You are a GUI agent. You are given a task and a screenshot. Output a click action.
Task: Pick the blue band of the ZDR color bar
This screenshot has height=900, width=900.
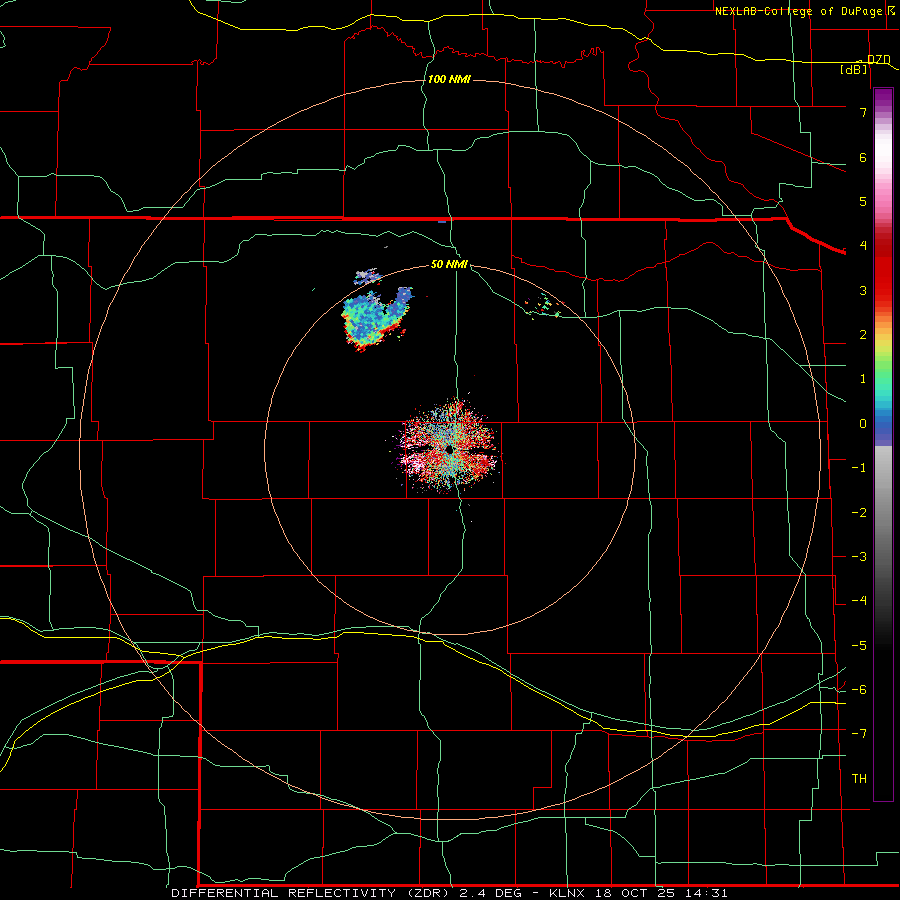click(883, 425)
